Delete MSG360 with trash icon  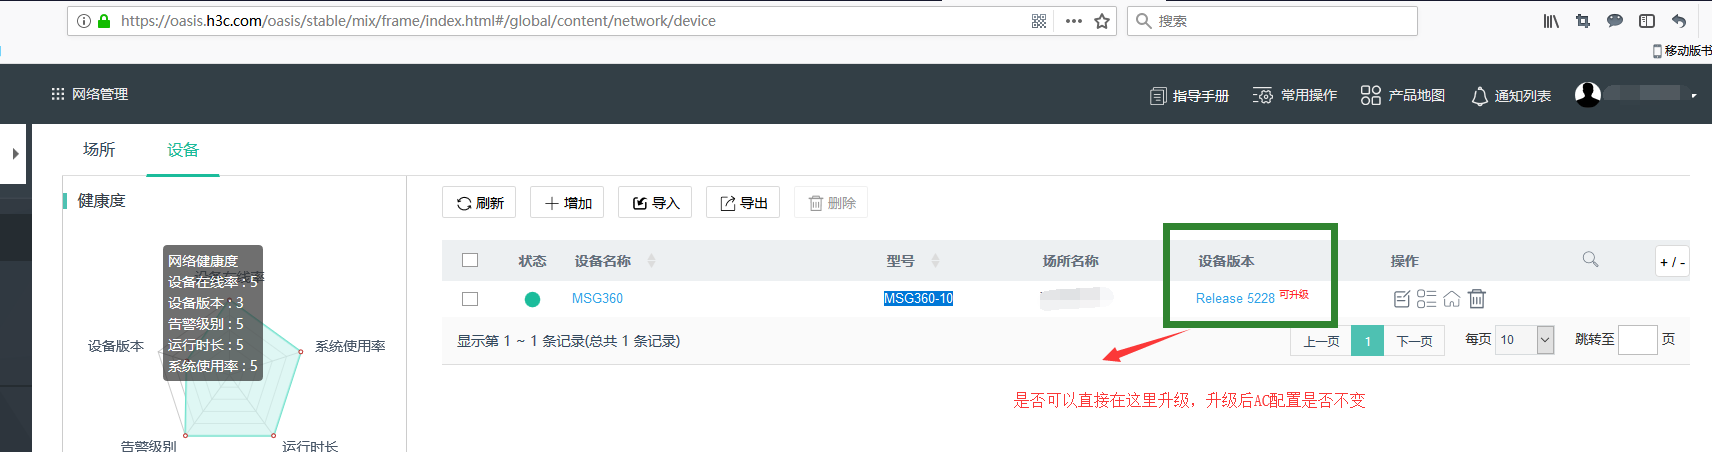1477,299
